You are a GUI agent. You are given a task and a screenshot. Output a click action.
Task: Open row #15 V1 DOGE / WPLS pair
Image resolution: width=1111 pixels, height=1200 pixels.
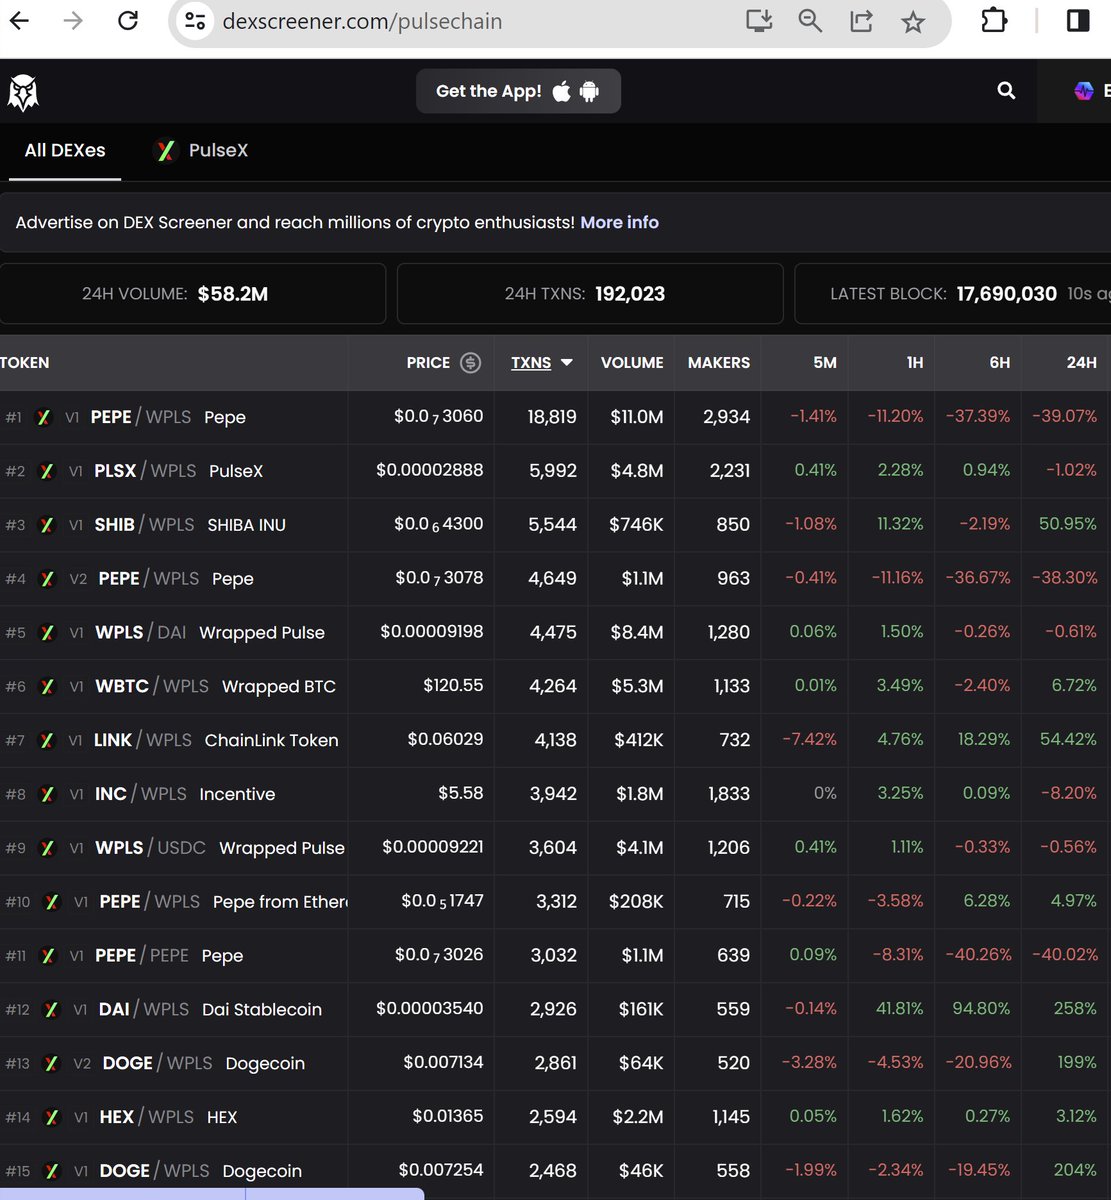[x=555, y=1171]
